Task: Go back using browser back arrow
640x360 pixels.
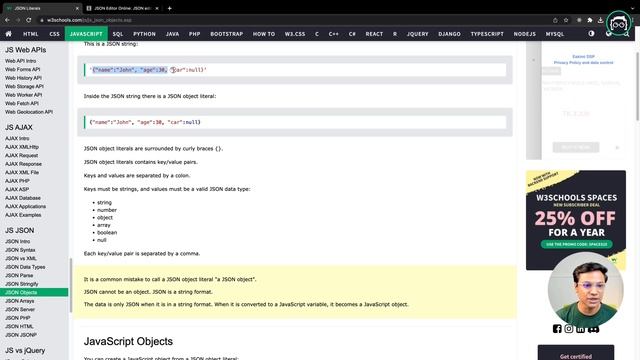Action: point(7,20)
